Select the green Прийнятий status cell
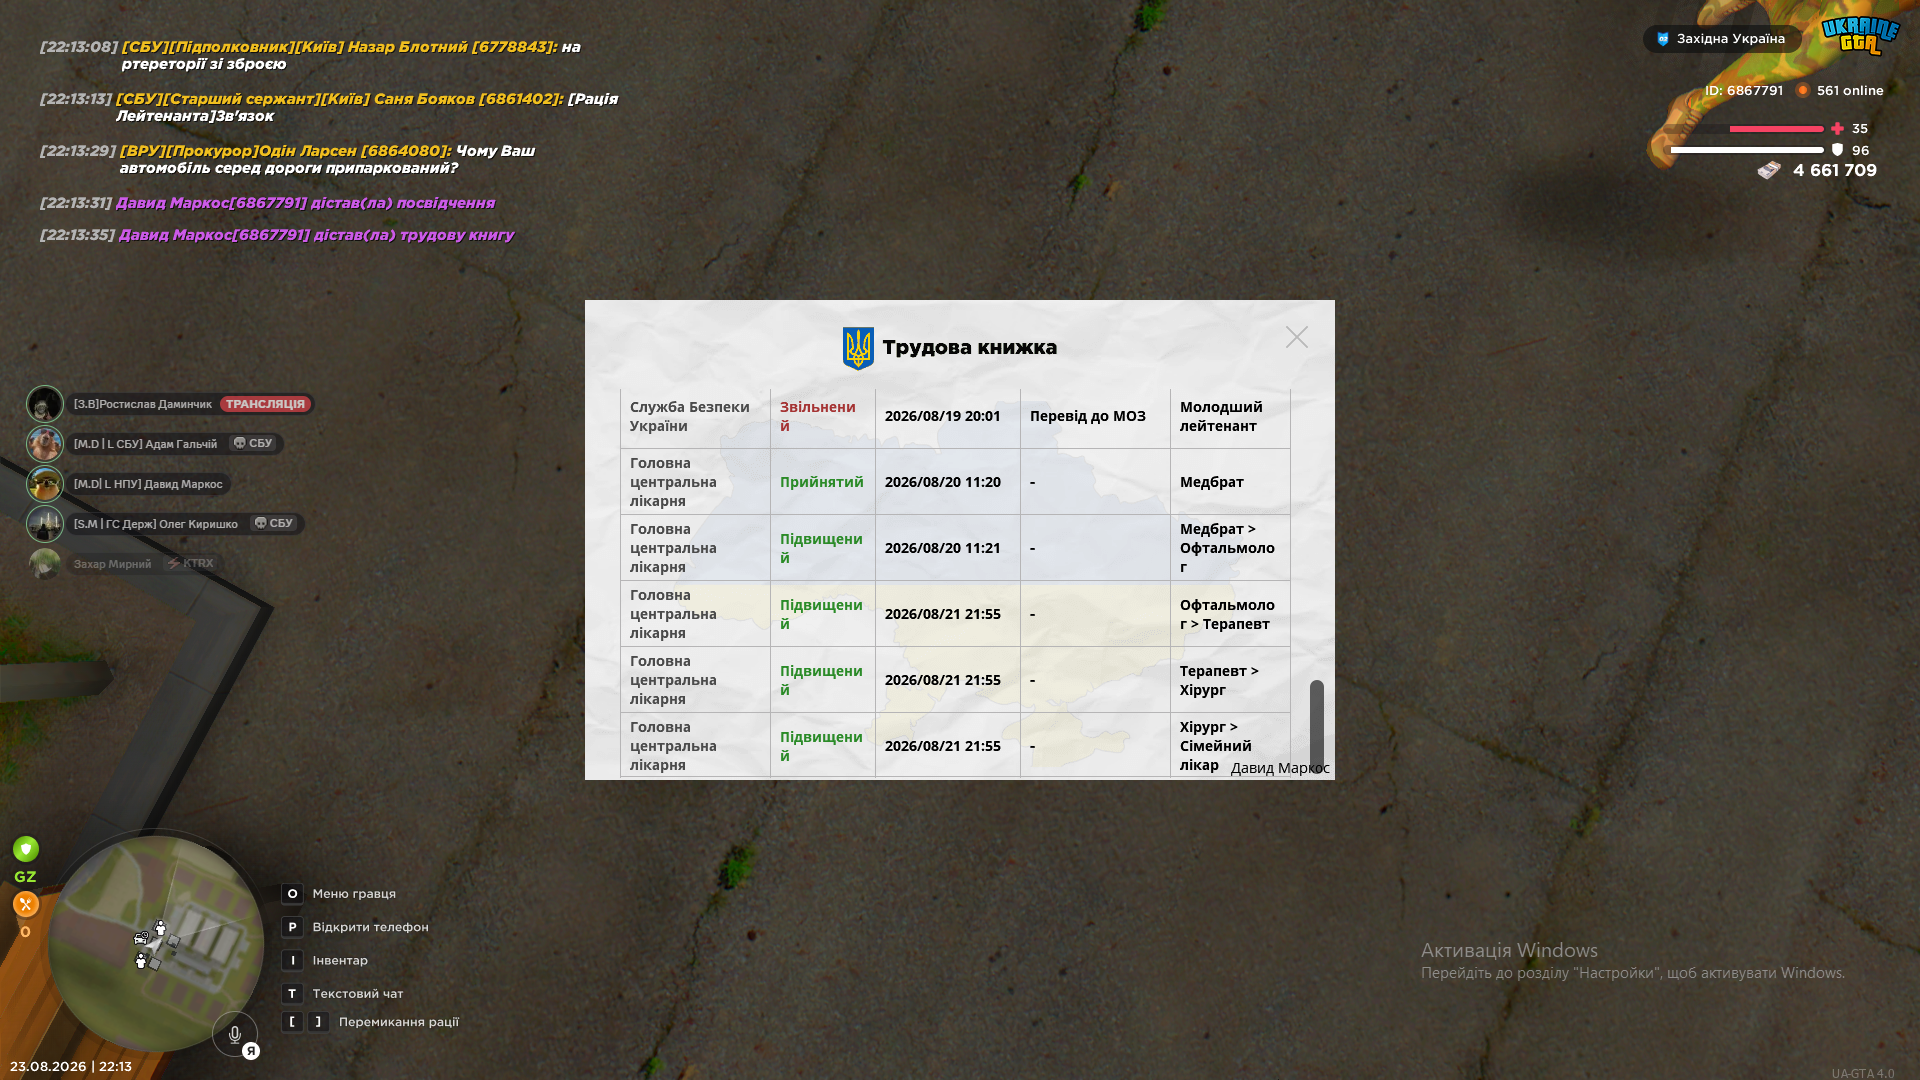The width and height of the screenshot is (1920, 1080). [822, 482]
